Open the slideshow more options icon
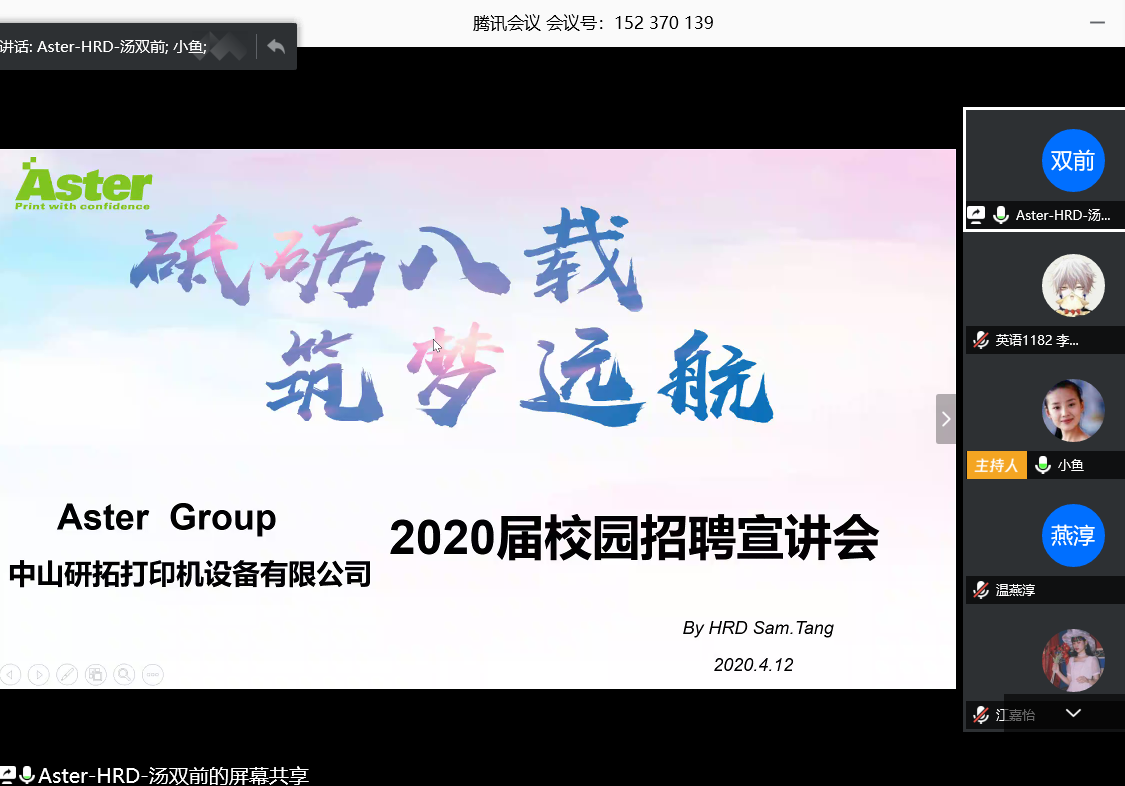Image resolution: width=1125 pixels, height=786 pixels. pos(152,675)
